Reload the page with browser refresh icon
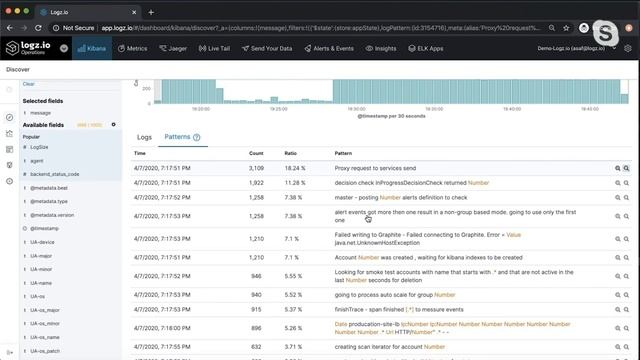This screenshot has height=360, width=640. pos(38,28)
